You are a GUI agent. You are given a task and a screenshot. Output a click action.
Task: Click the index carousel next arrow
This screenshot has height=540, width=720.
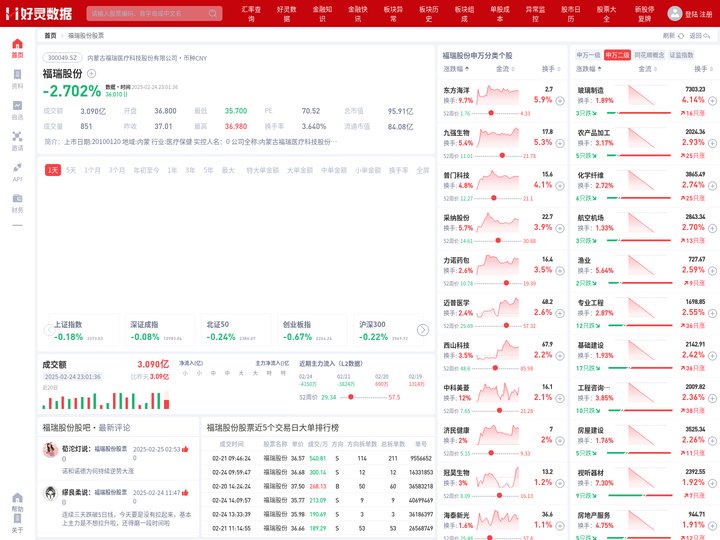[x=422, y=330]
